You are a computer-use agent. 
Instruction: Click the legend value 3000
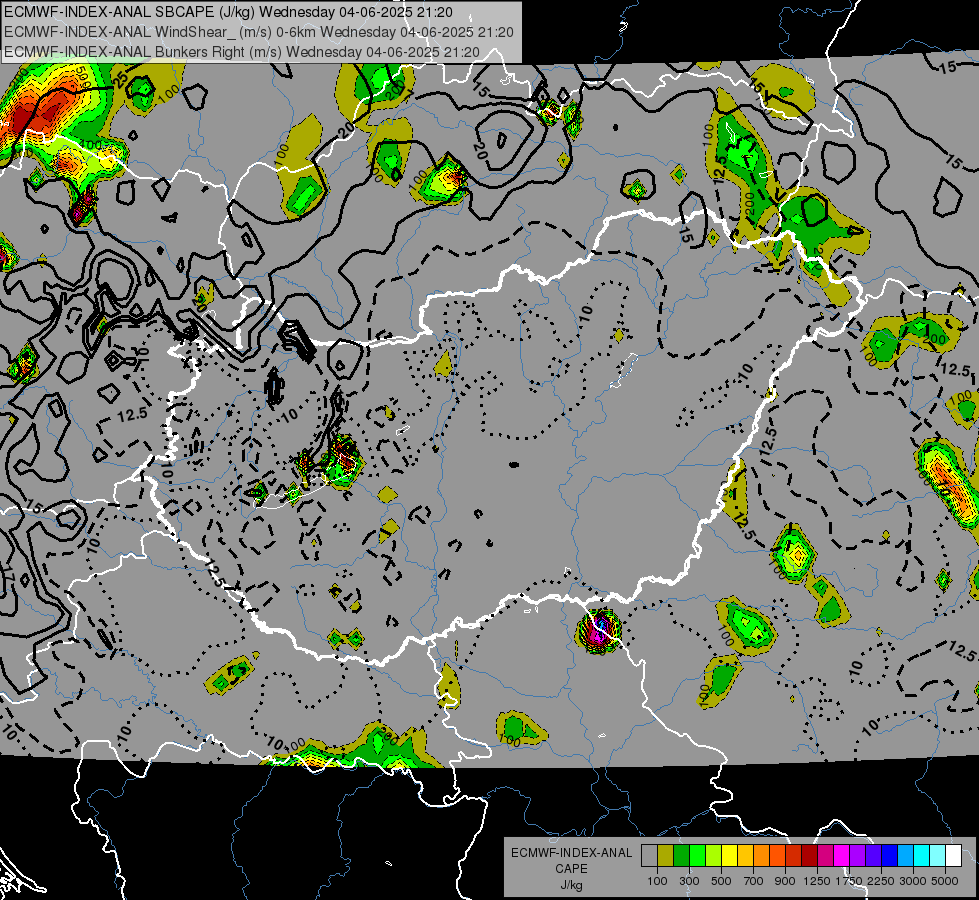[x=913, y=881]
